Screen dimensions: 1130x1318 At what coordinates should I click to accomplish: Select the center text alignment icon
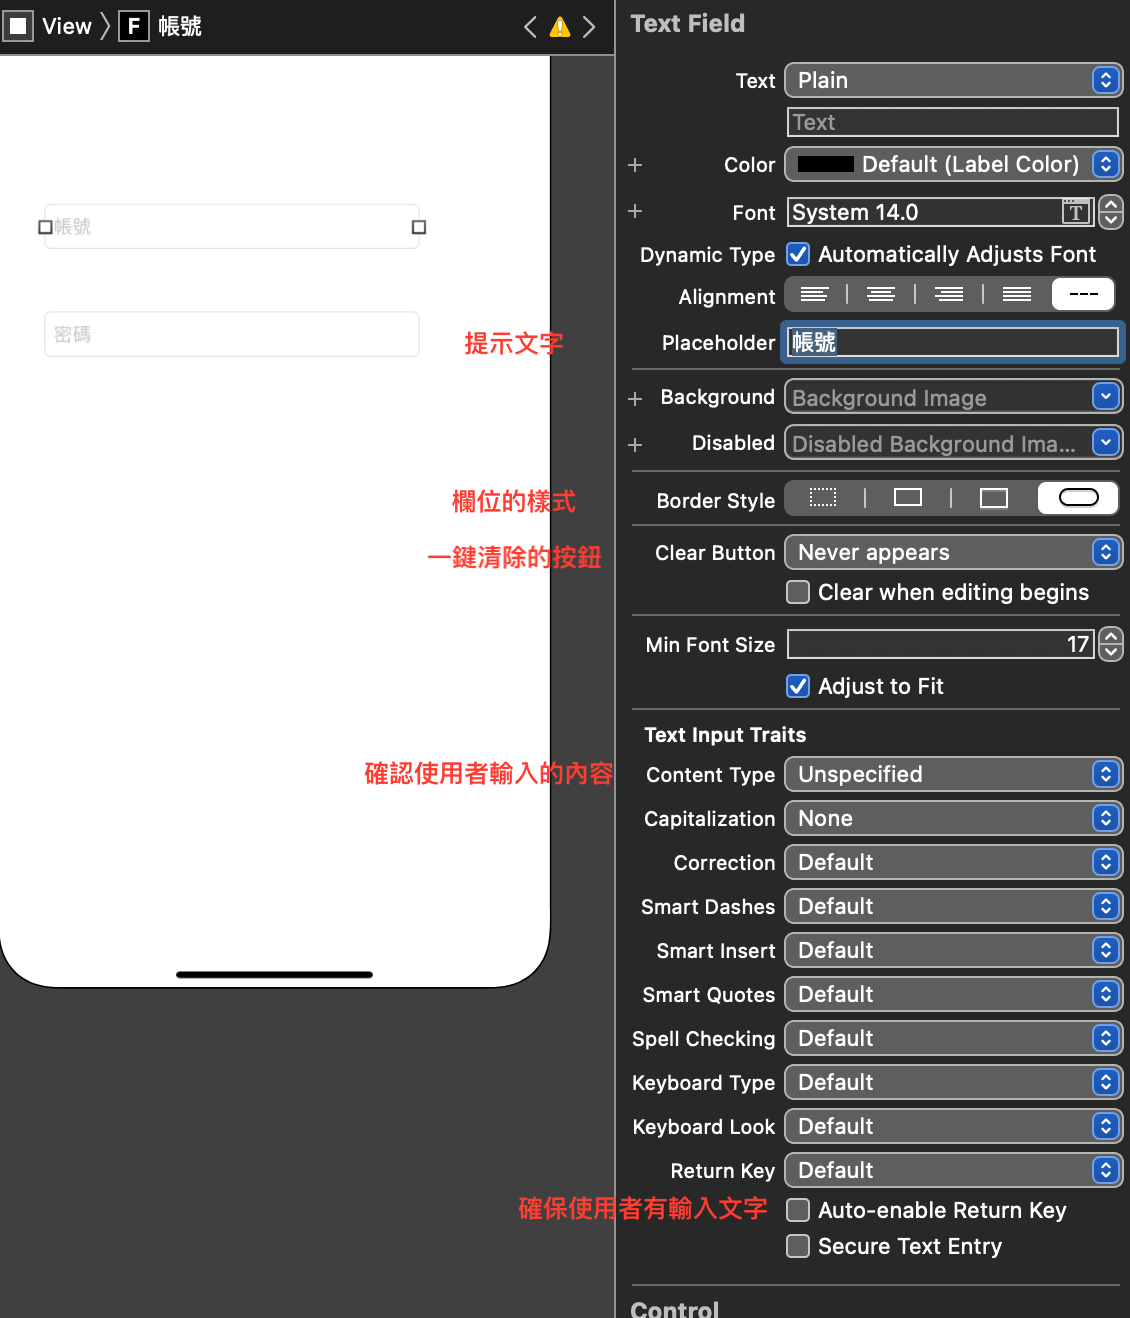881,293
